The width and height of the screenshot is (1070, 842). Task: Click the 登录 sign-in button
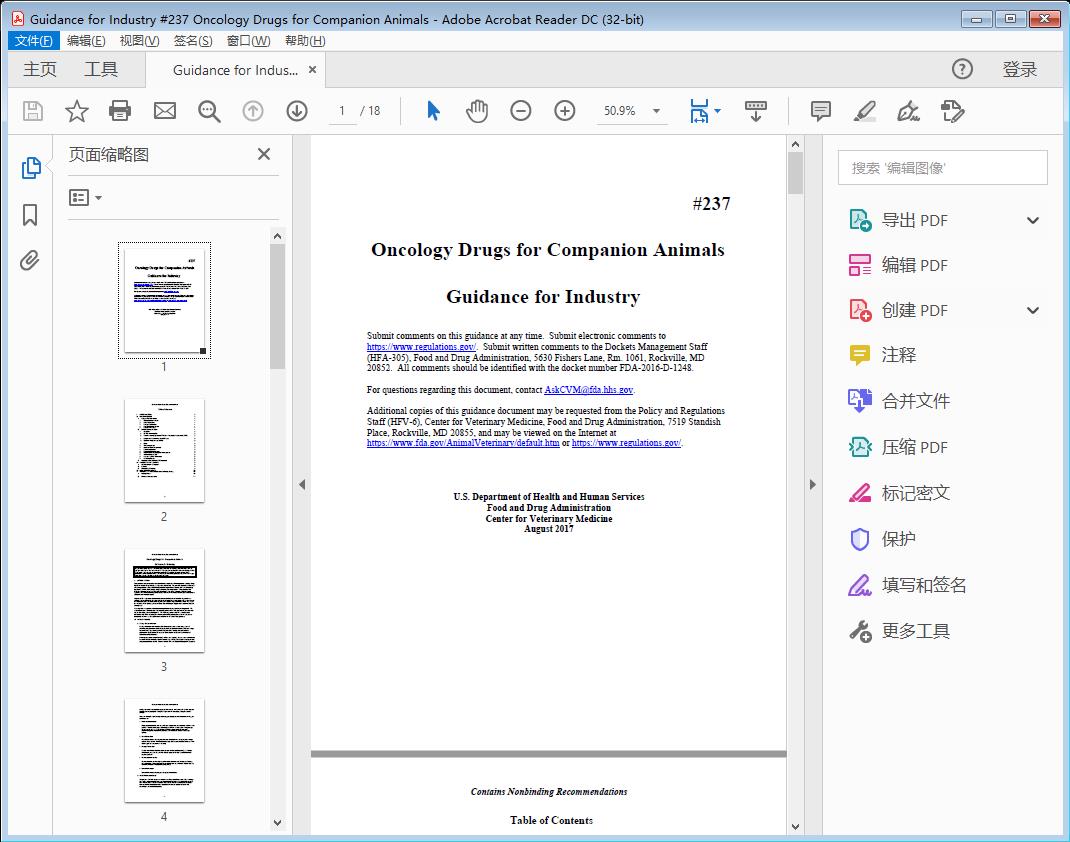(1019, 69)
